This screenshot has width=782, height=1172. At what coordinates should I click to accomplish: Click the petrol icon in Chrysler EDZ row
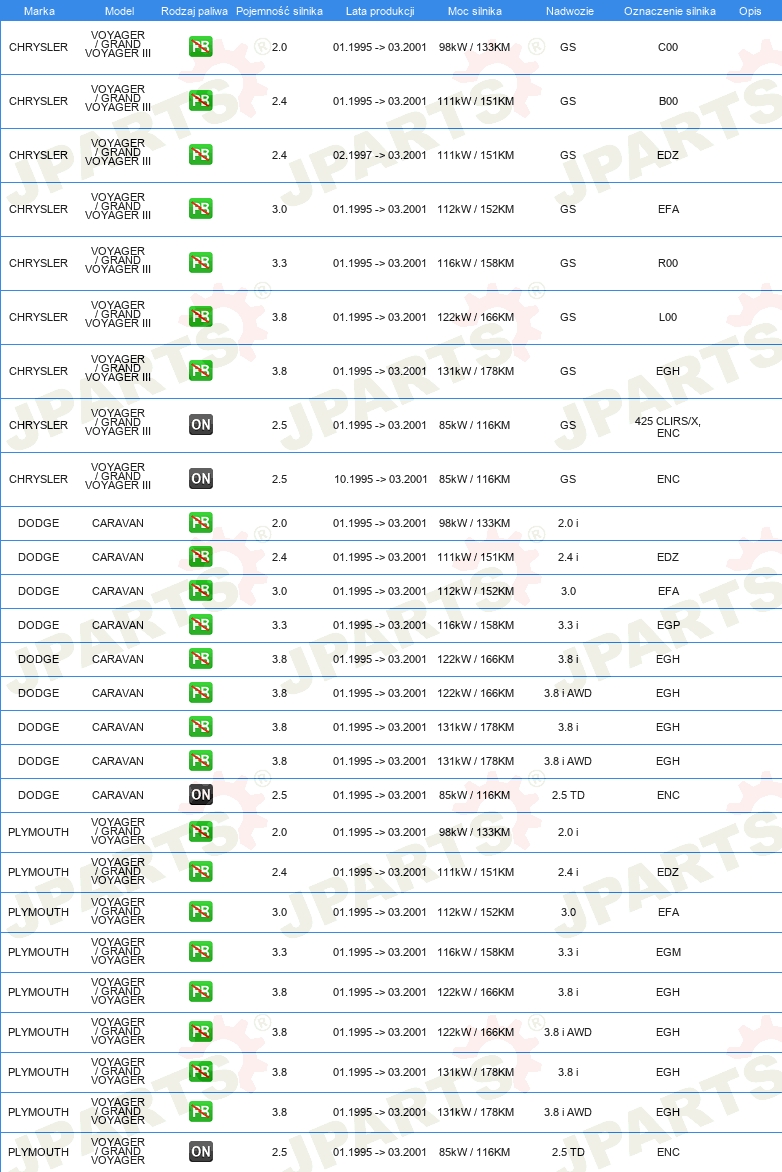(200, 155)
